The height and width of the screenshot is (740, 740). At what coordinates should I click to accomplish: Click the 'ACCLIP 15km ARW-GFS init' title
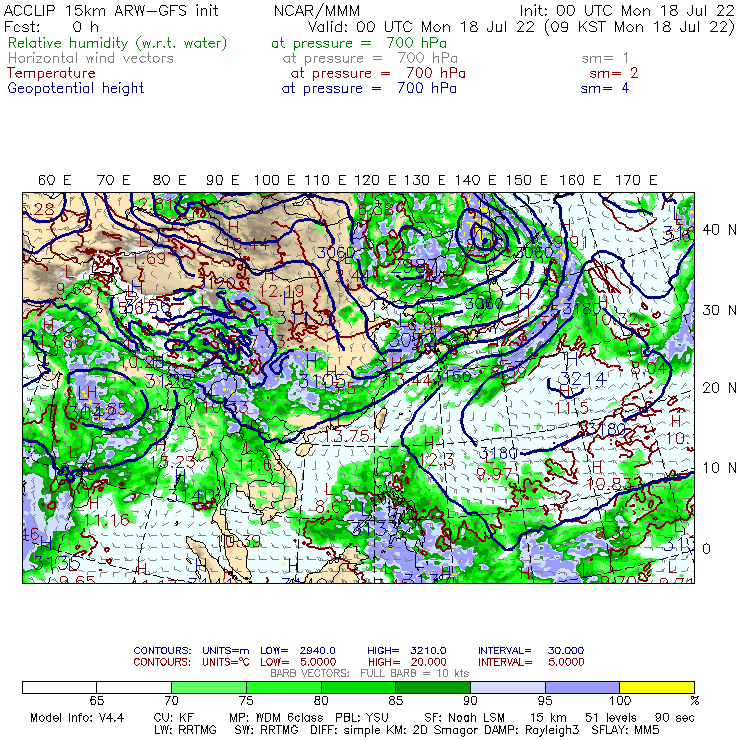point(111,10)
